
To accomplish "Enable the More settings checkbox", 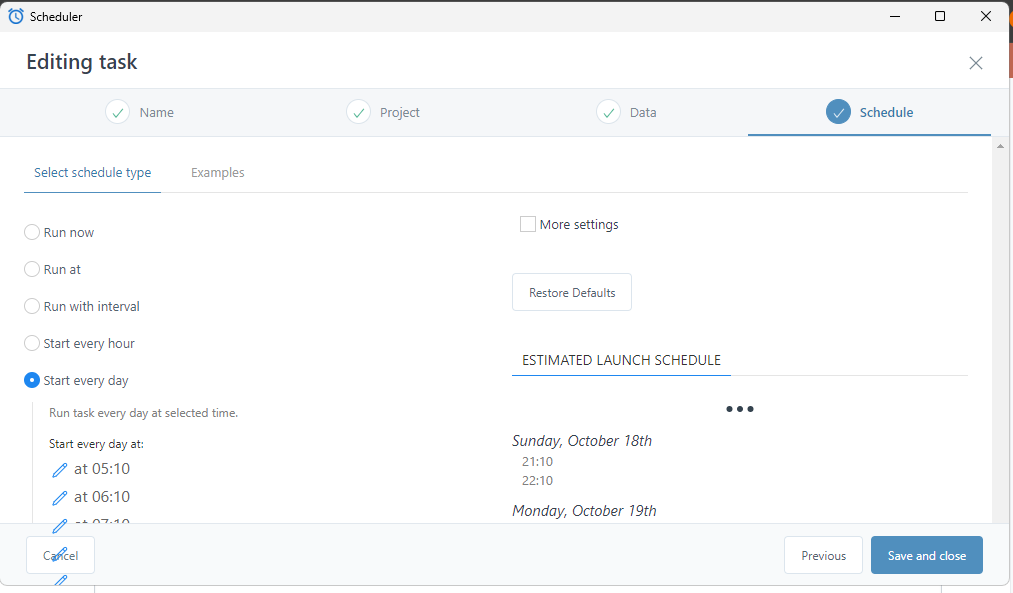I will coord(528,224).
